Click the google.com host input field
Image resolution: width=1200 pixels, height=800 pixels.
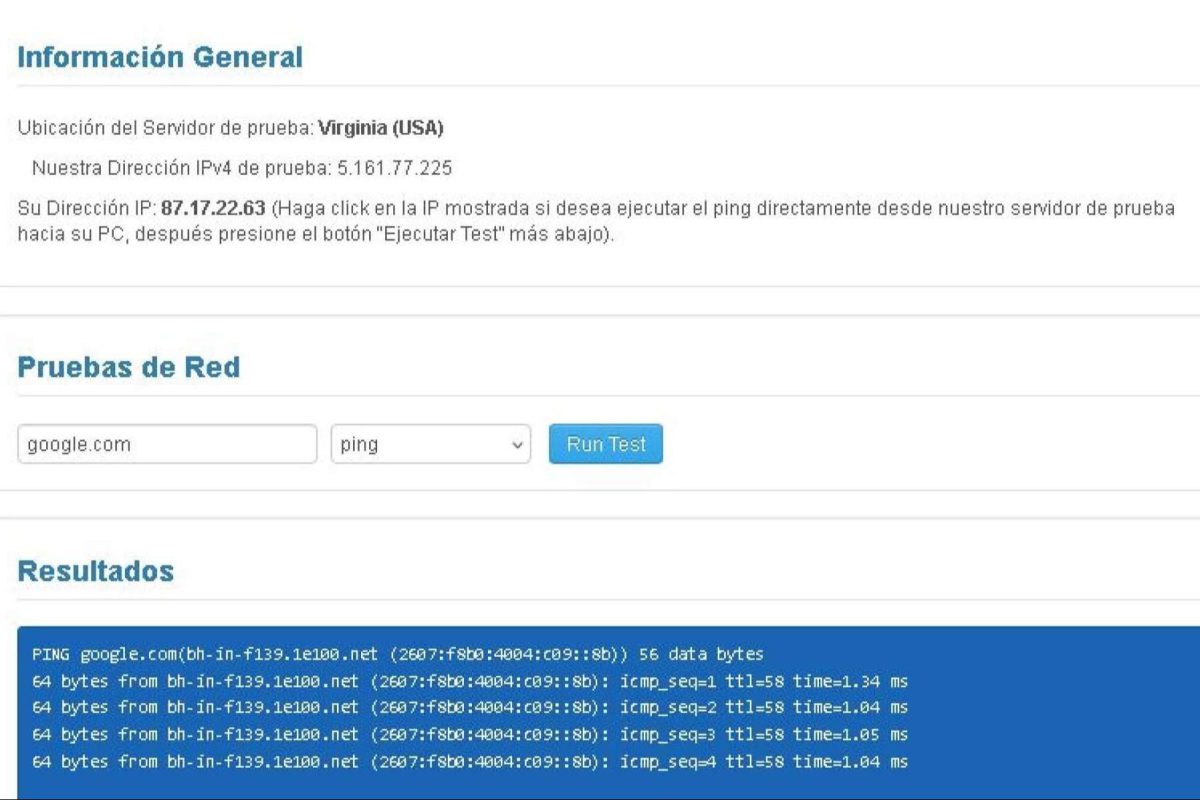point(167,444)
